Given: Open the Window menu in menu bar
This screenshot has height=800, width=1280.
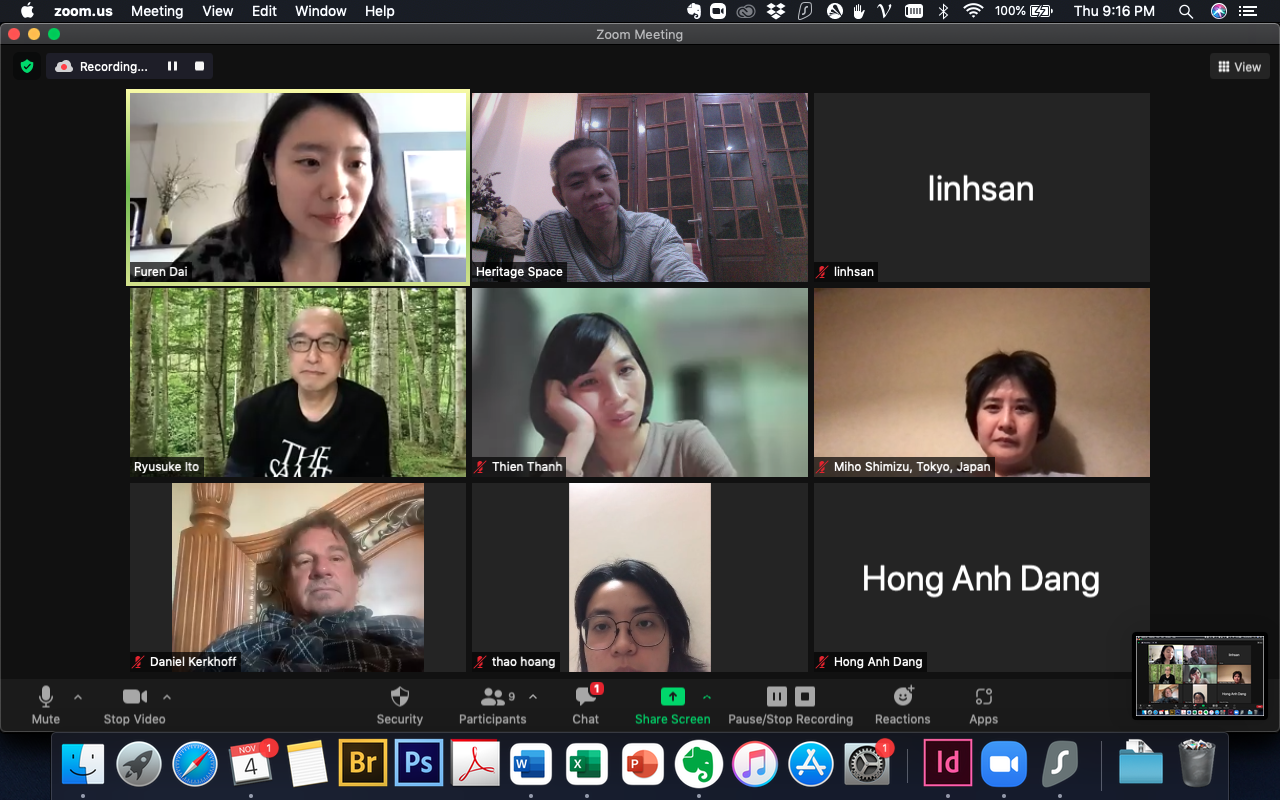Looking at the screenshot, I should coord(320,11).
